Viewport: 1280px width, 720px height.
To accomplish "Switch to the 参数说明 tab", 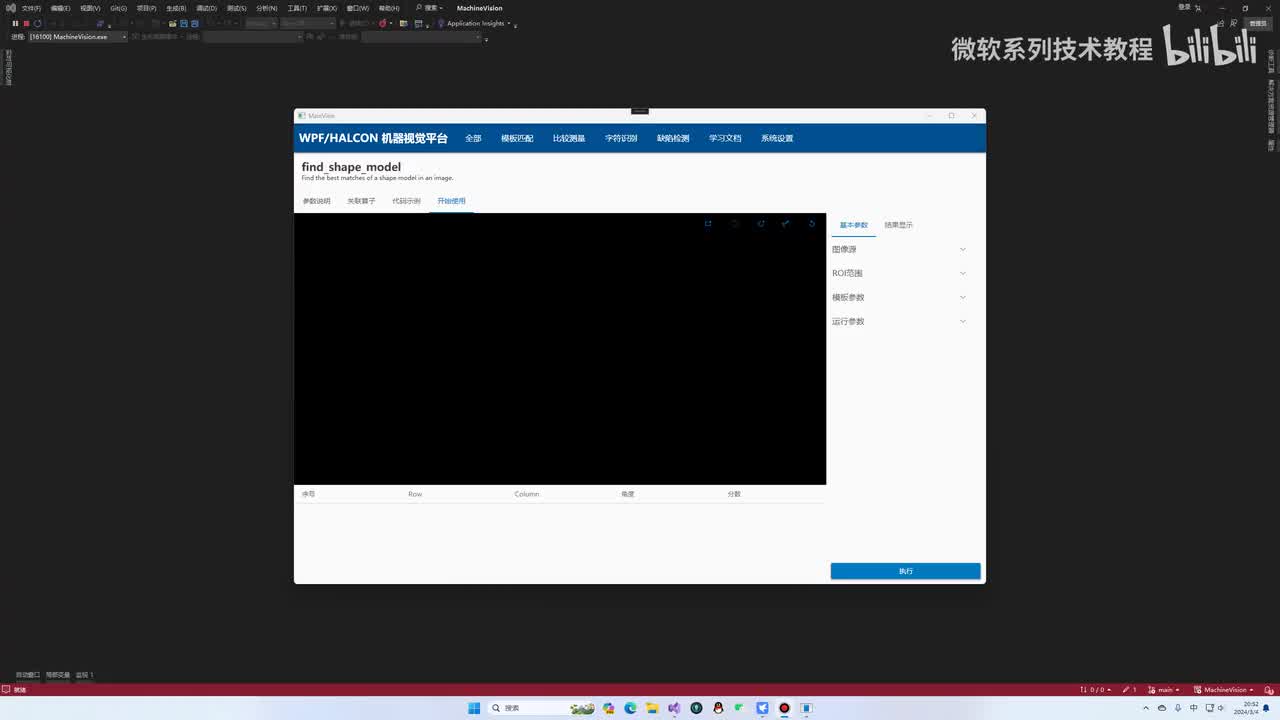I will (316, 201).
